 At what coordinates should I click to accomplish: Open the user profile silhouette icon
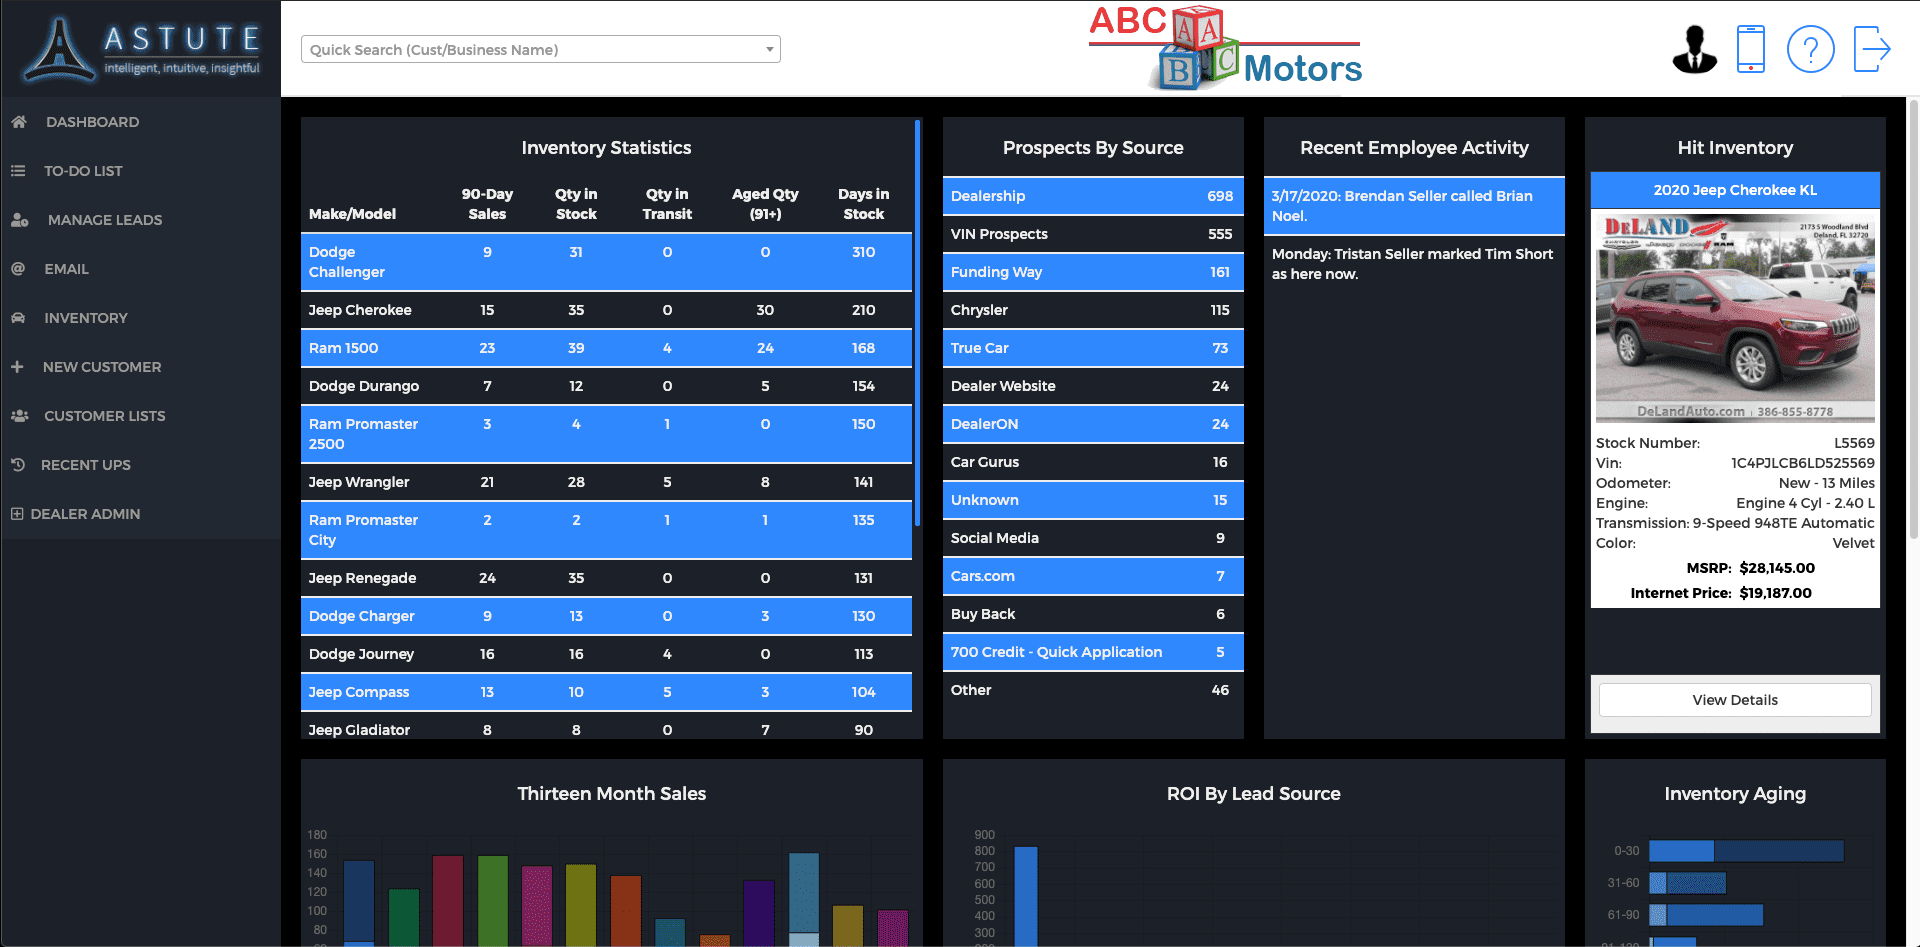click(x=1694, y=48)
